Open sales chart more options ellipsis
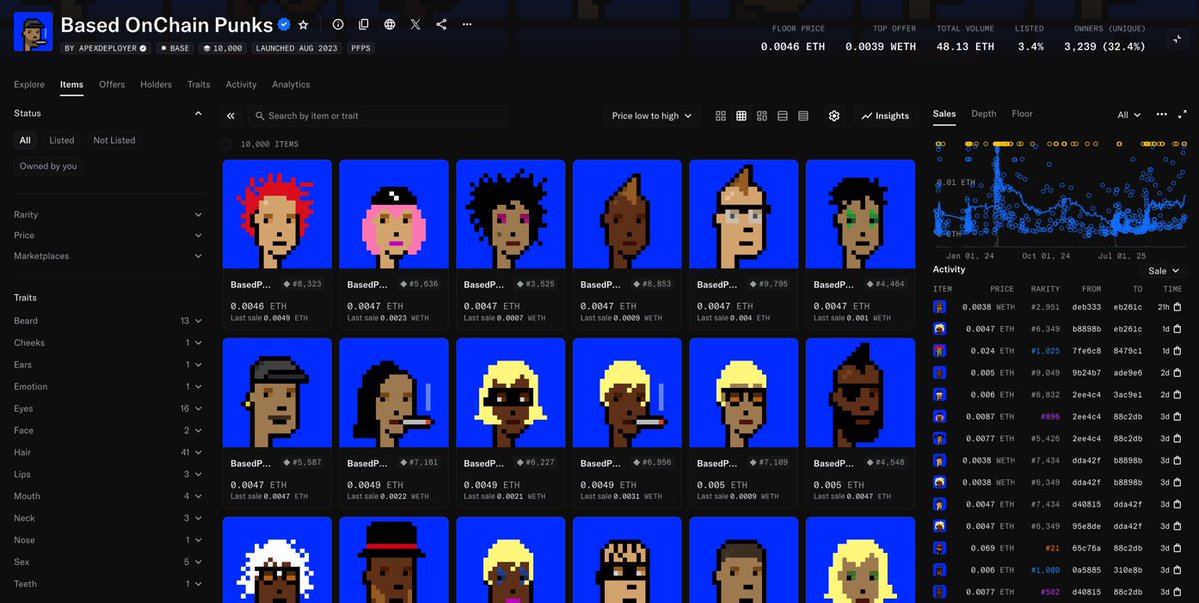The width and height of the screenshot is (1199, 603). click(1162, 114)
